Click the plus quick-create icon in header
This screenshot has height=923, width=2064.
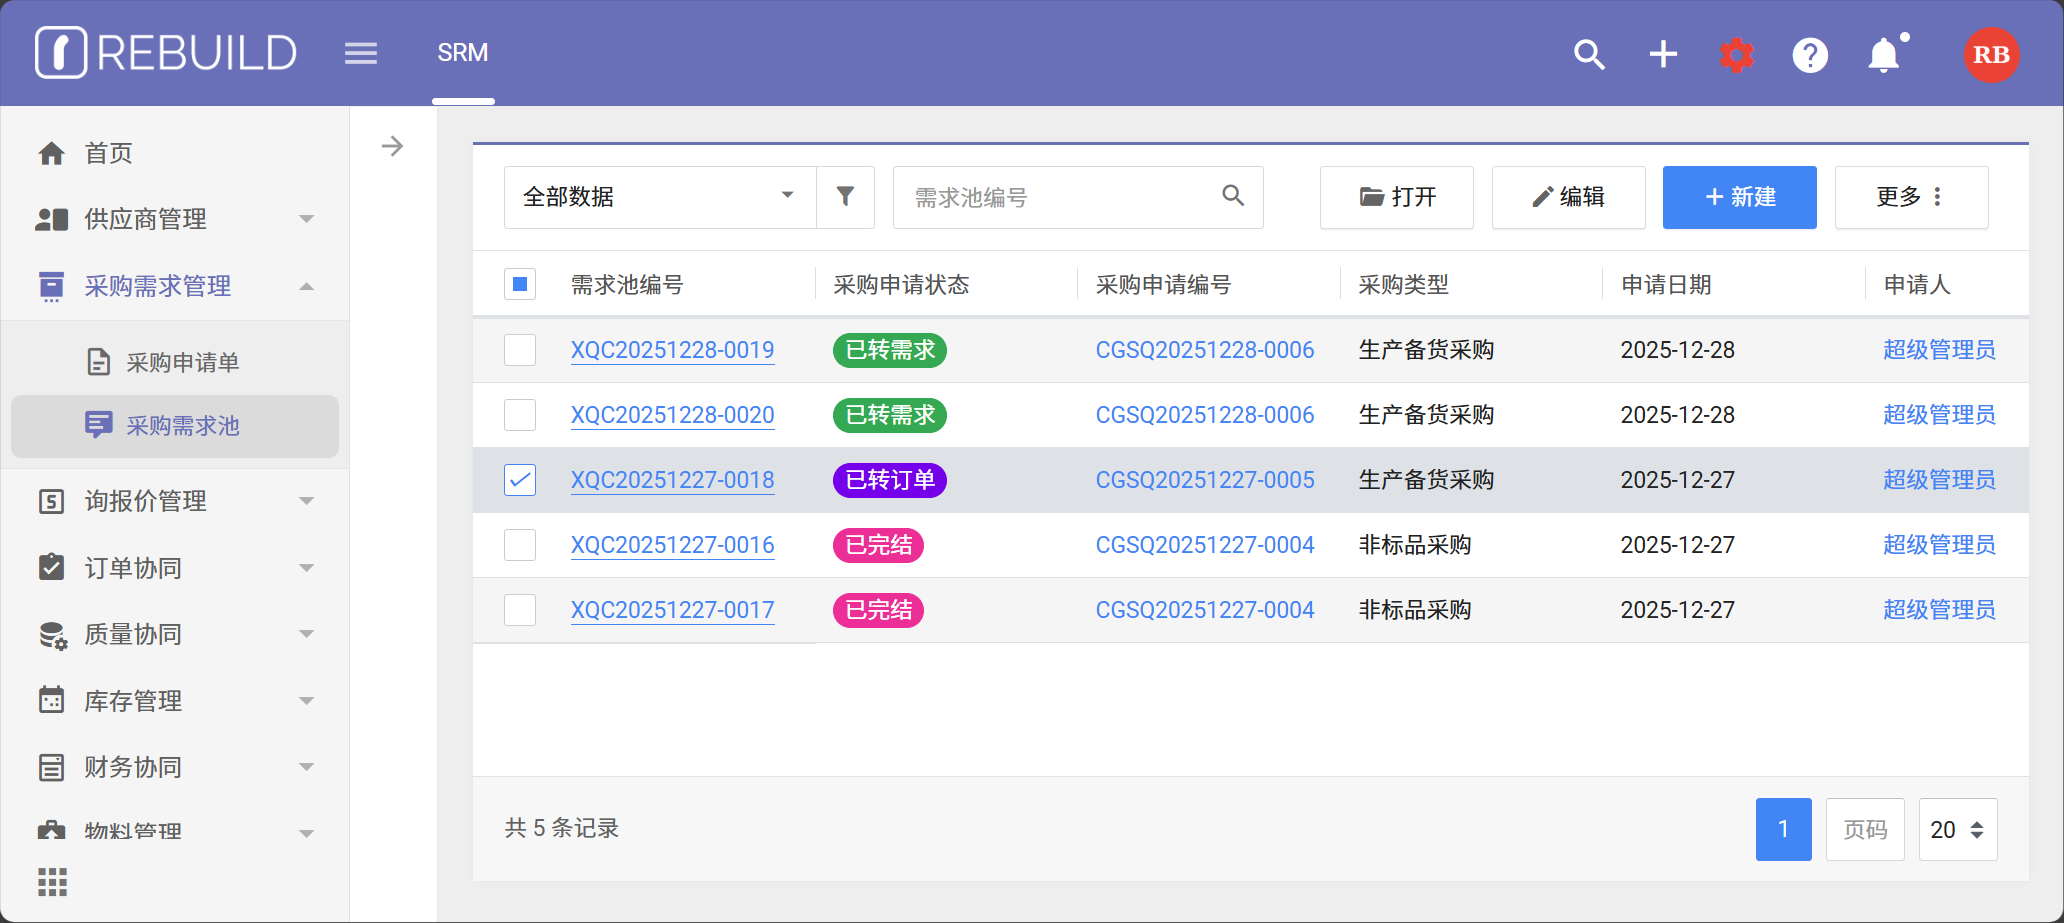[x=1663, y=54]
